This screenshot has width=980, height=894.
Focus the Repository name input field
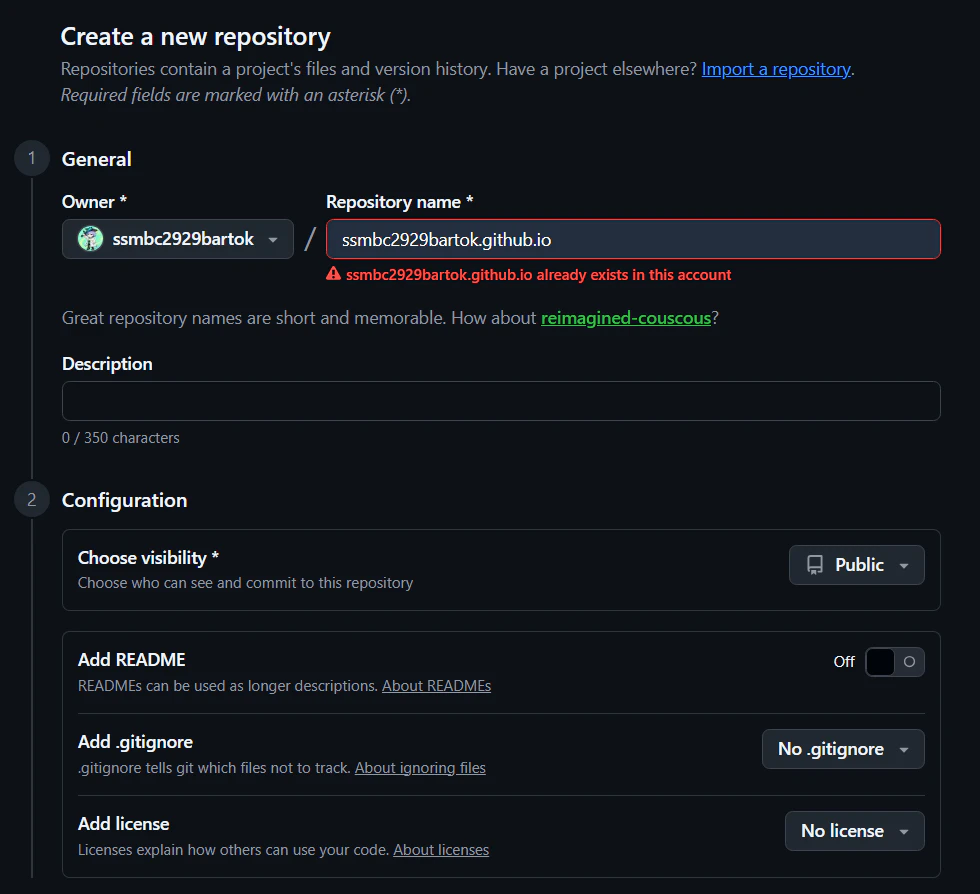633,239
